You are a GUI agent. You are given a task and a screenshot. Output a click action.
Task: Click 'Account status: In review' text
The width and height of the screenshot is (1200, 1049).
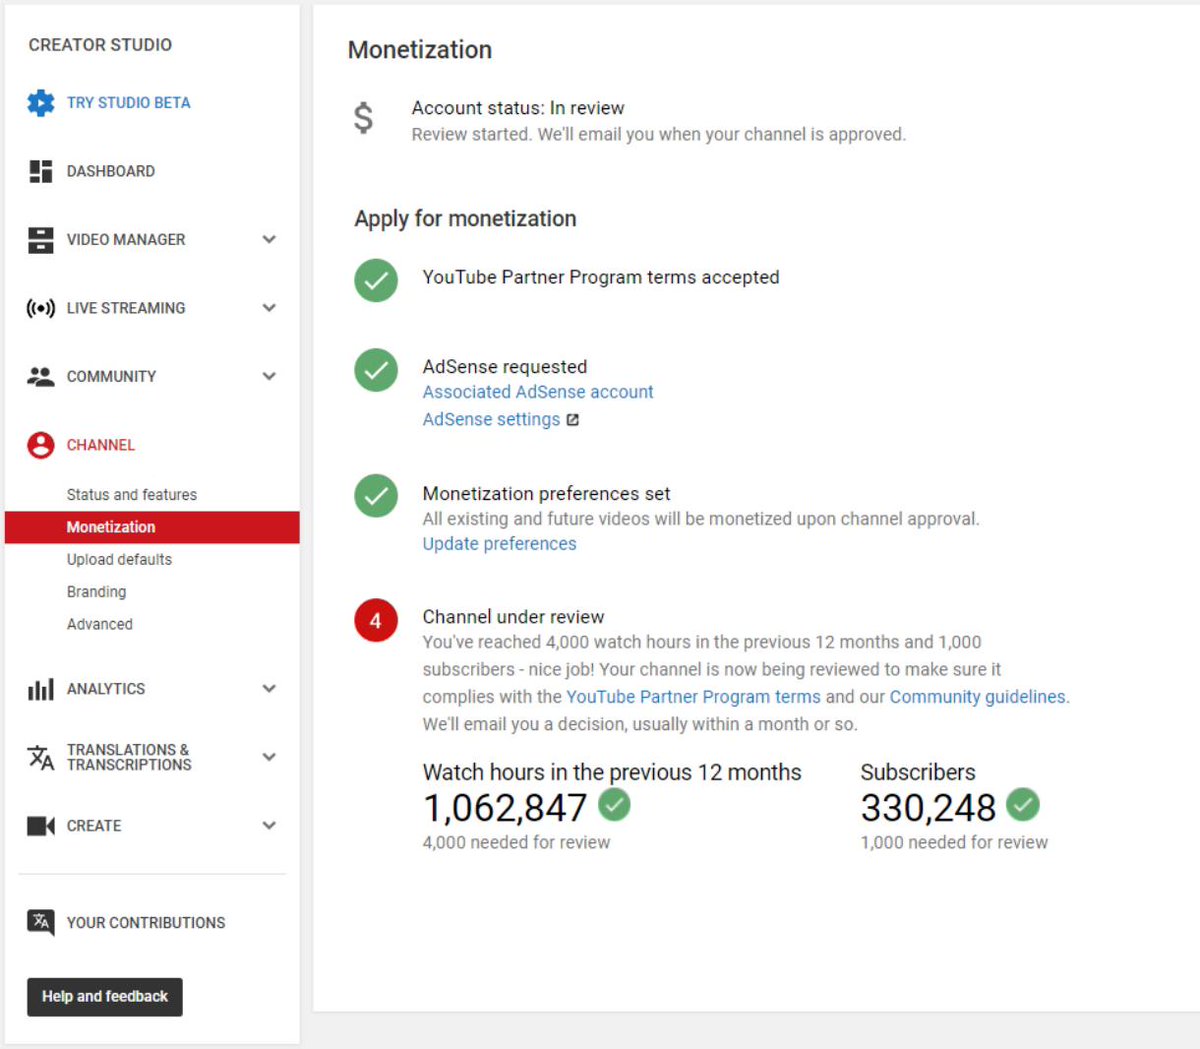[518, 108]
